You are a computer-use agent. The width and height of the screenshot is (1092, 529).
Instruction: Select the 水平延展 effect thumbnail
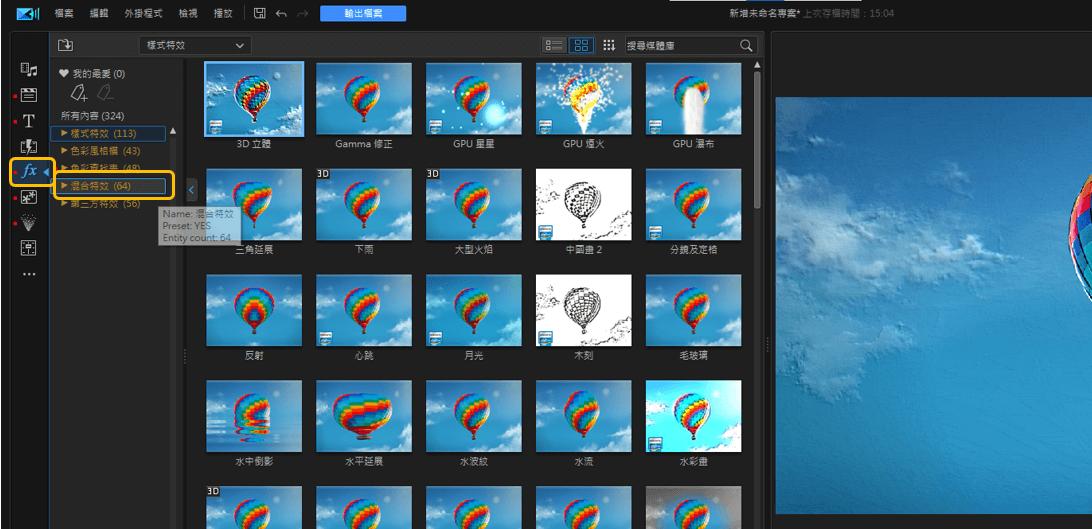click(x=364, y=416)
